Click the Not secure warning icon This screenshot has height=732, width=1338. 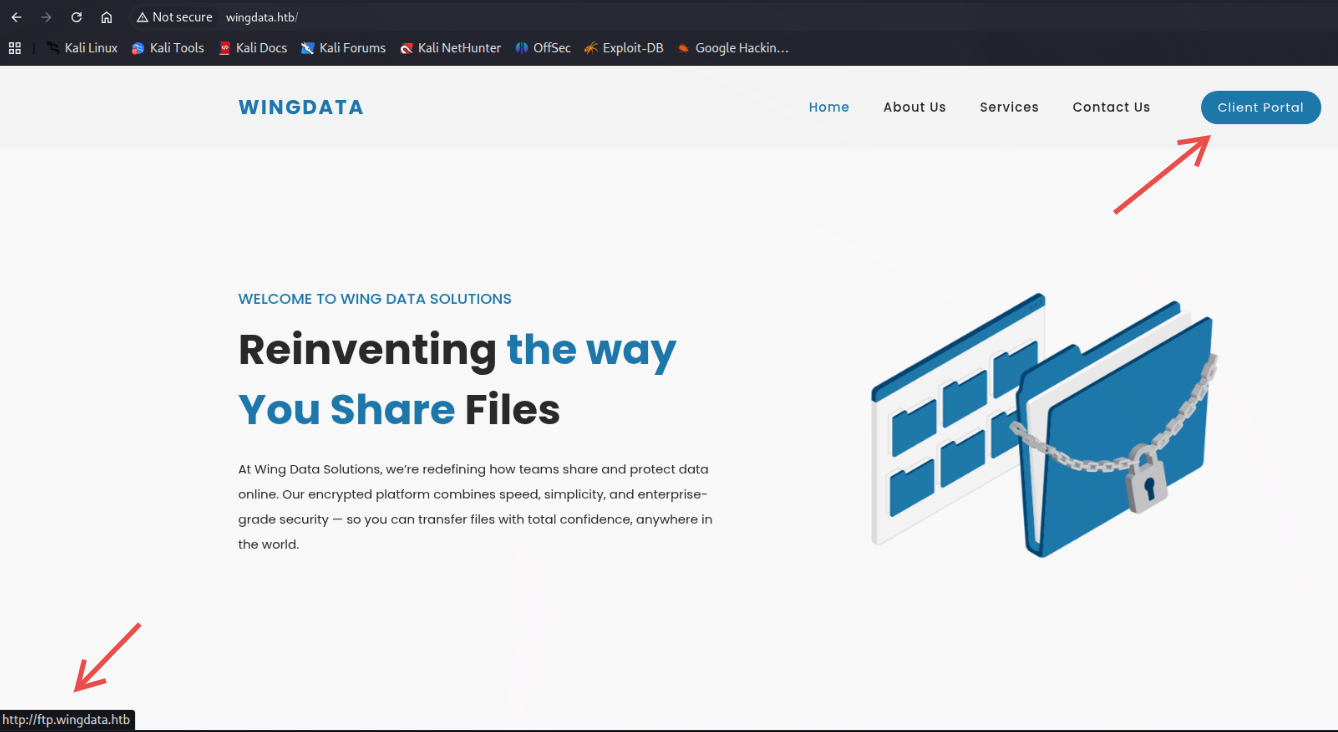(142, 17)
